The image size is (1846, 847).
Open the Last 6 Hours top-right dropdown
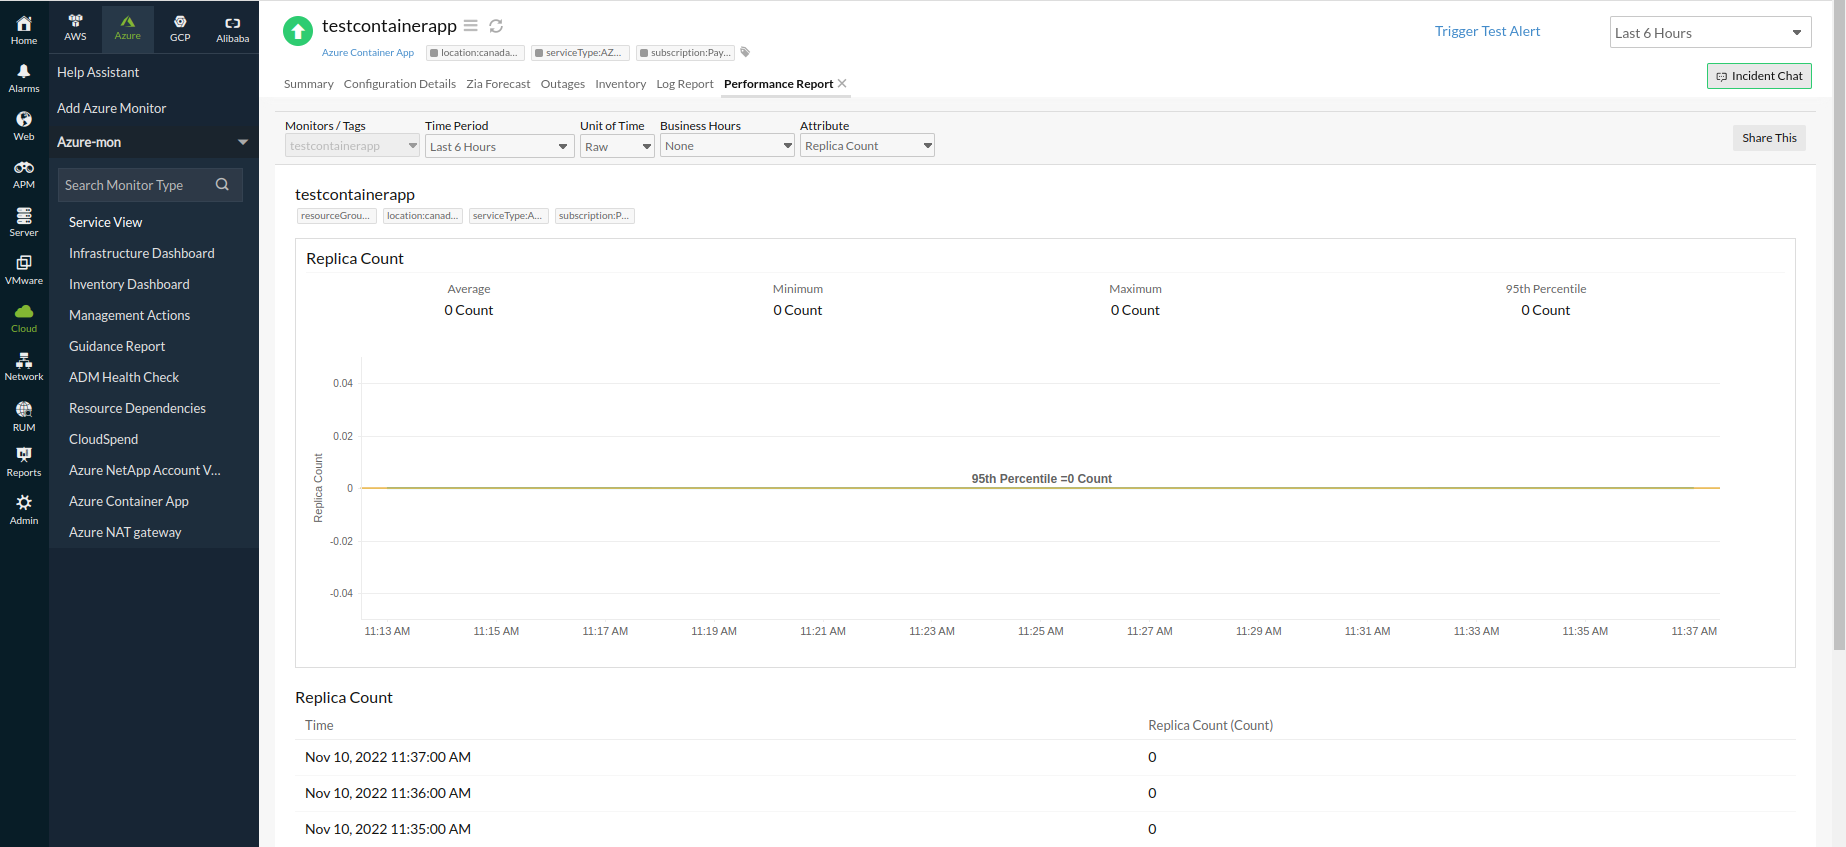(1709, 33)
